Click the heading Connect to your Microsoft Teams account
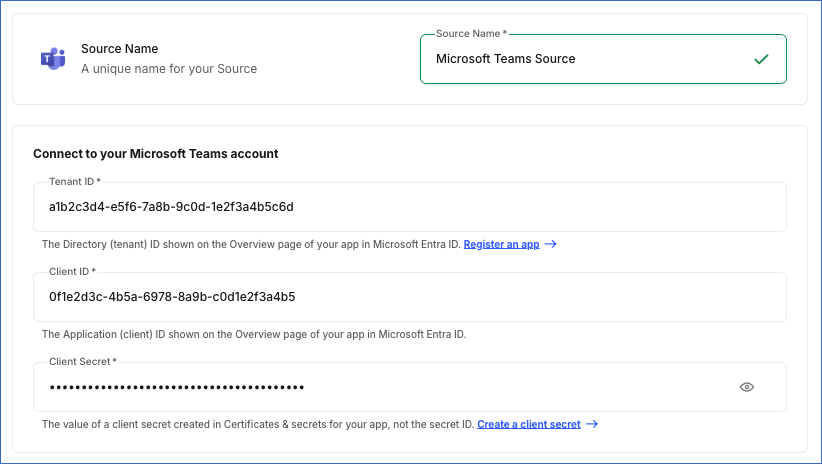The width and height of the screenshot is (822, 464). [x=156, y=154]
